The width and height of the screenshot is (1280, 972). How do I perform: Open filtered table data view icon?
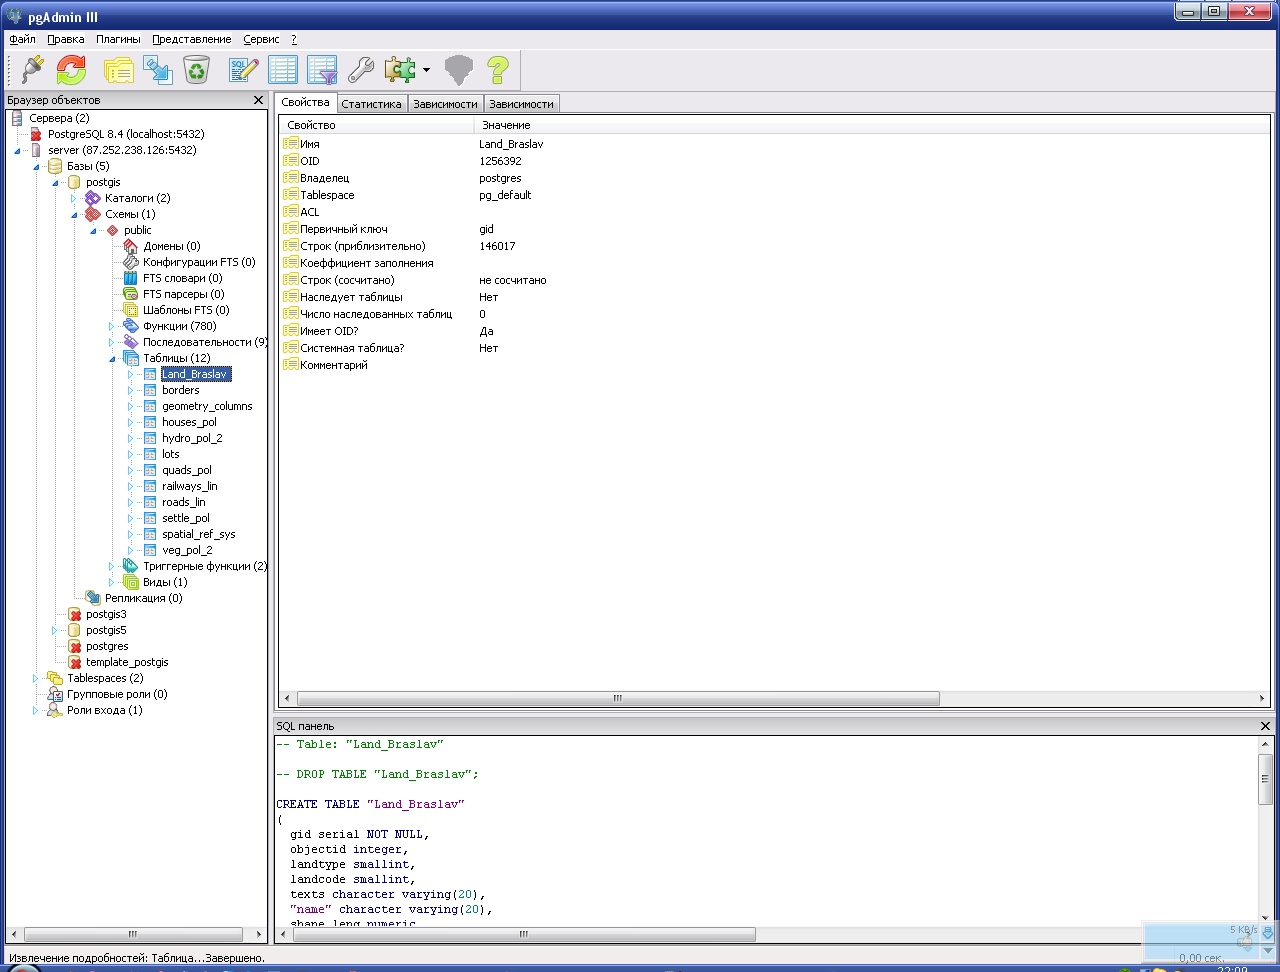point(322,69)
